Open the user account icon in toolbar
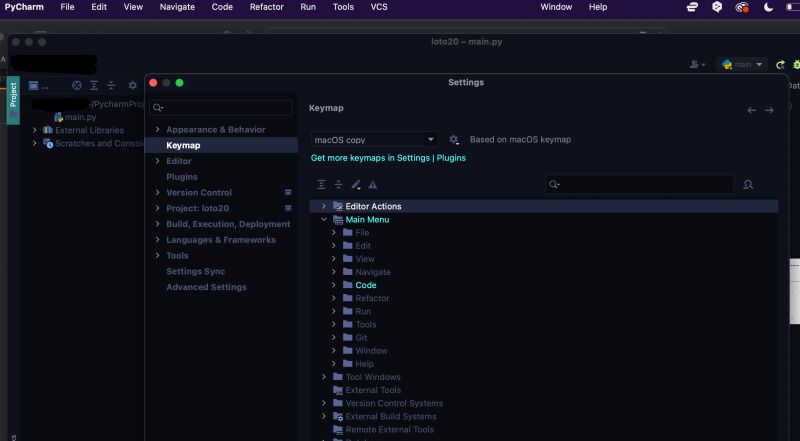 tap(697, 65)
